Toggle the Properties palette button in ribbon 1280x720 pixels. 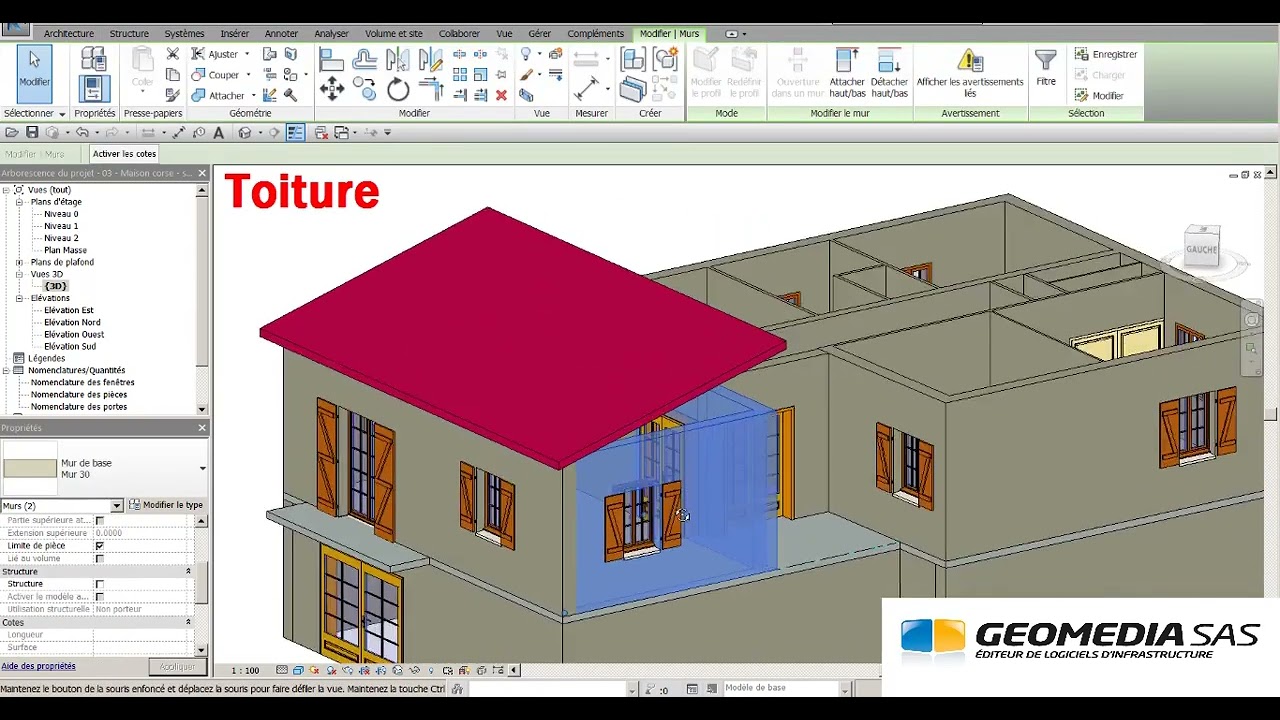tap(93, 89)
